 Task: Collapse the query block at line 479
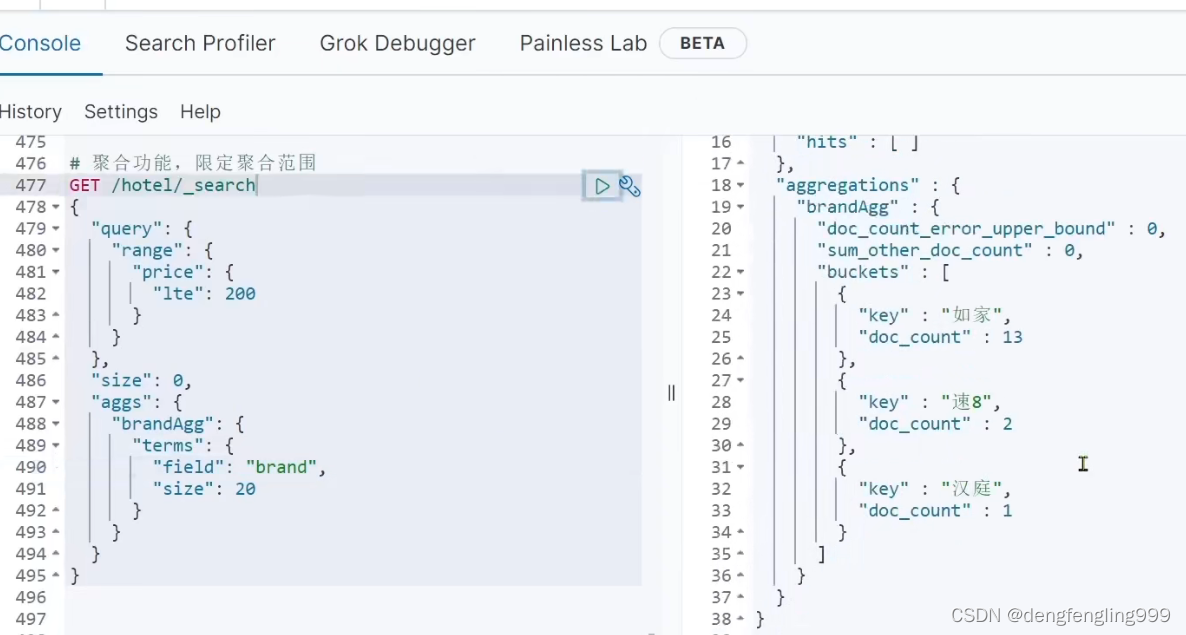tap(56, 229)
